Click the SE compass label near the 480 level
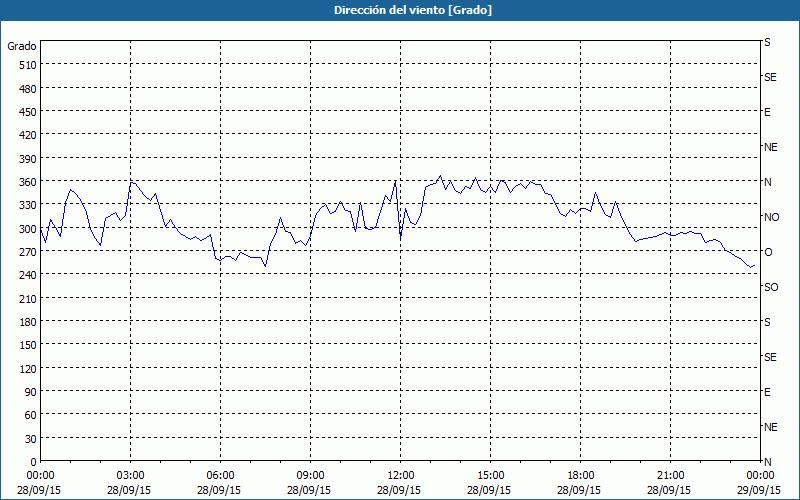The width and height of the screenshot is (800, 500). [x=770, y=77]
